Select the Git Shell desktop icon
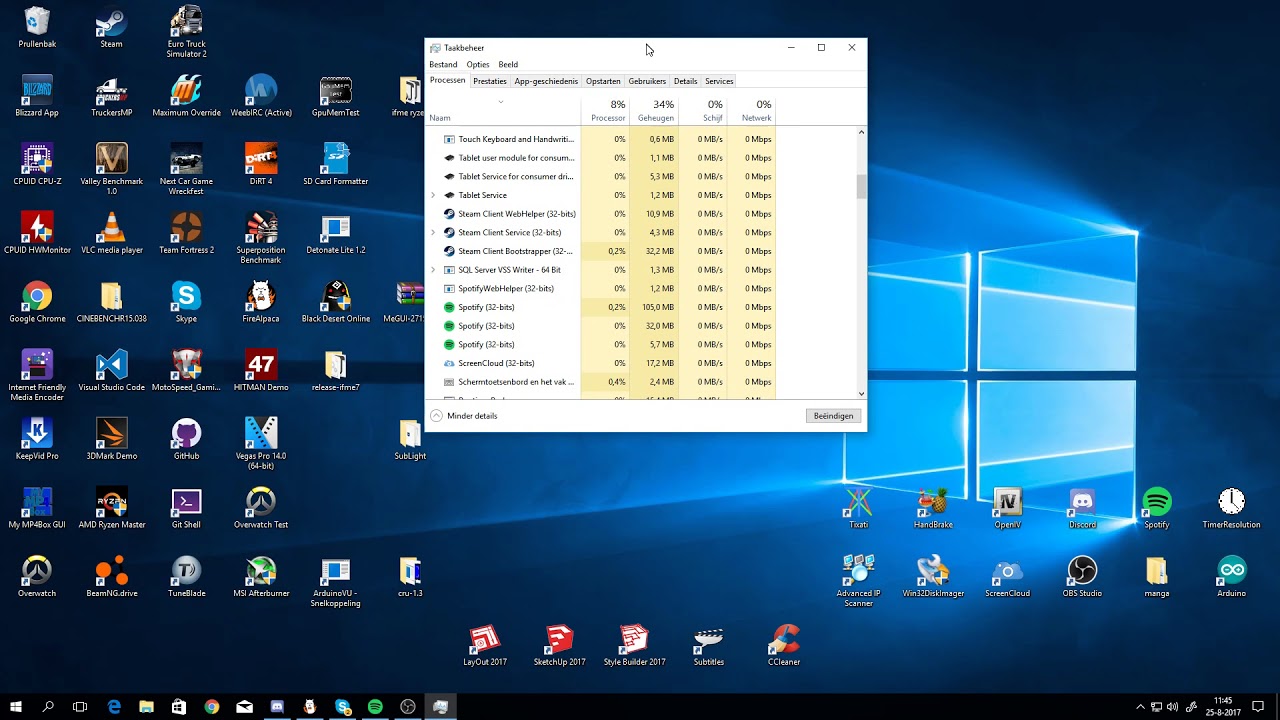 (x=186, y=508)
